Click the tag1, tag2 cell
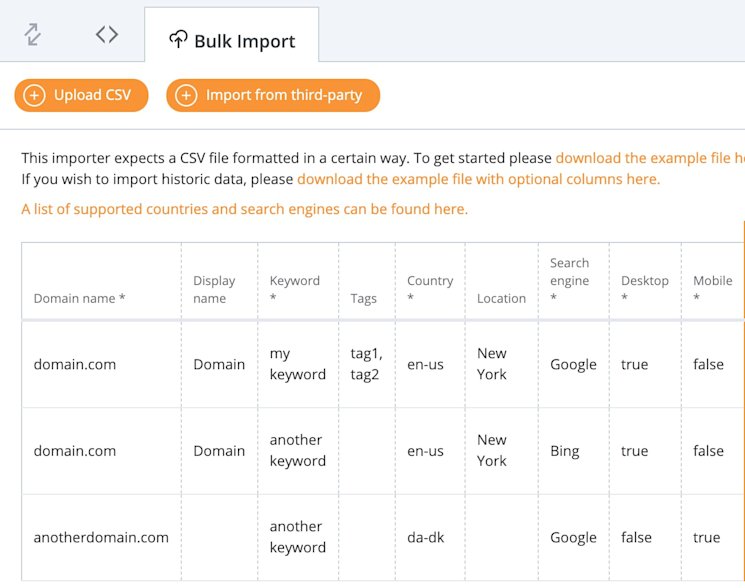The width and height of the screenshot is (745, 588). tap(366, 364)
